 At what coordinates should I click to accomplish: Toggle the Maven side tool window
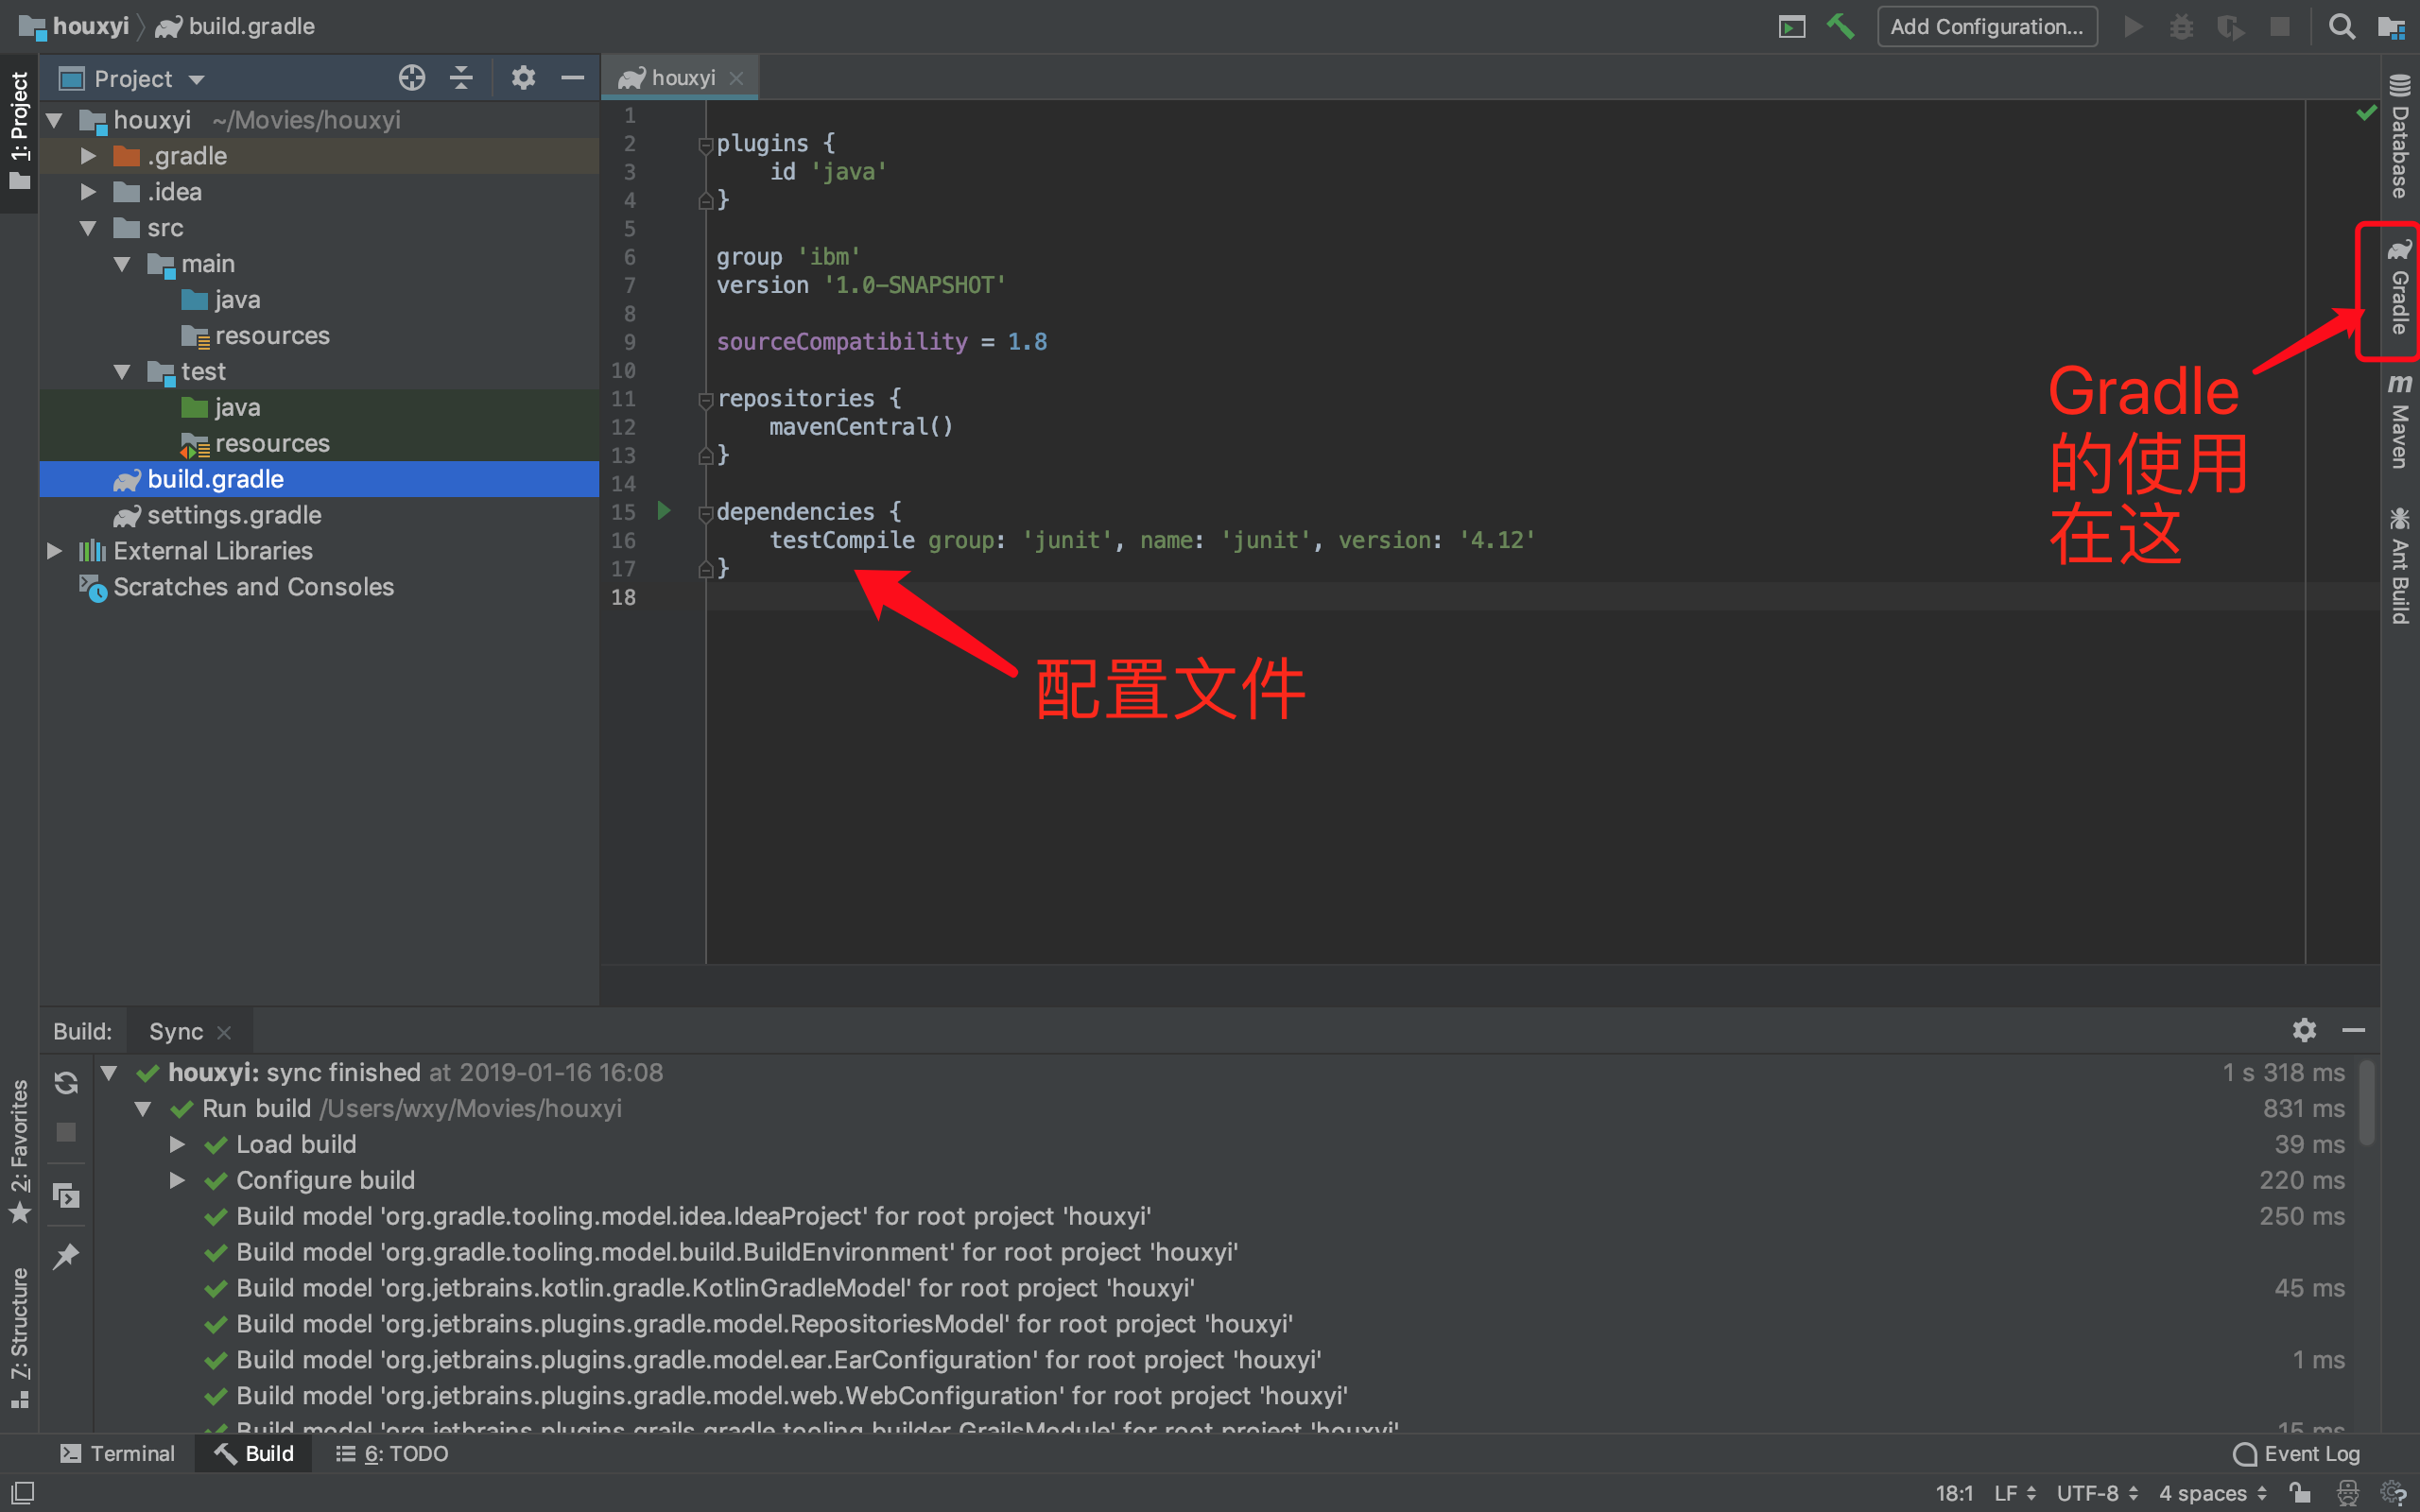tap(2398, 422)
